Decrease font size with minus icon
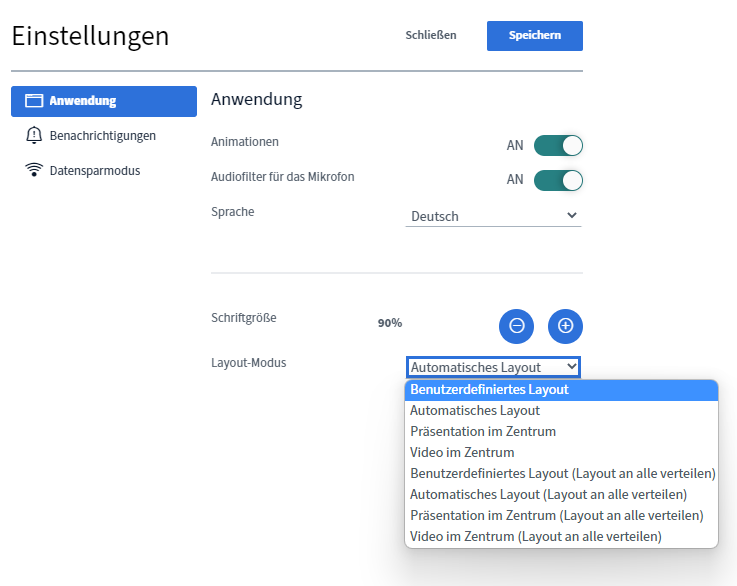737x586 pixels. pos(516,325)
